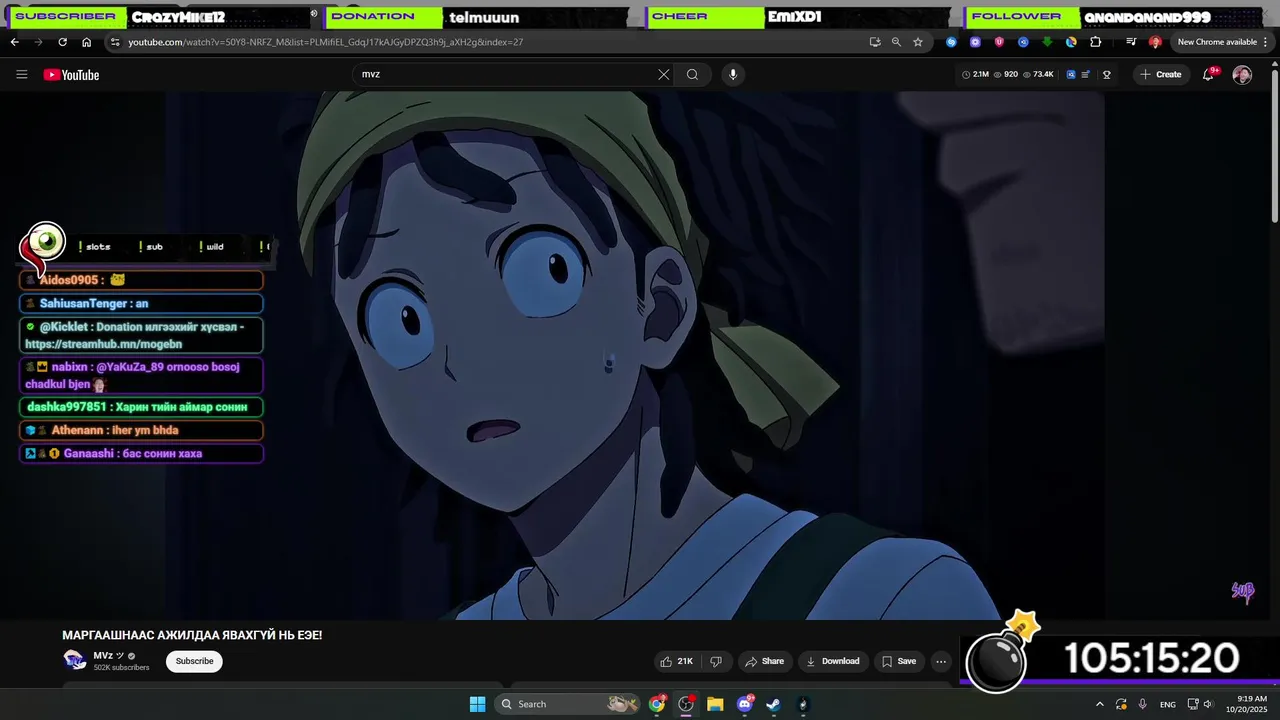Click the tray microphone icon

click(1142, 704)
